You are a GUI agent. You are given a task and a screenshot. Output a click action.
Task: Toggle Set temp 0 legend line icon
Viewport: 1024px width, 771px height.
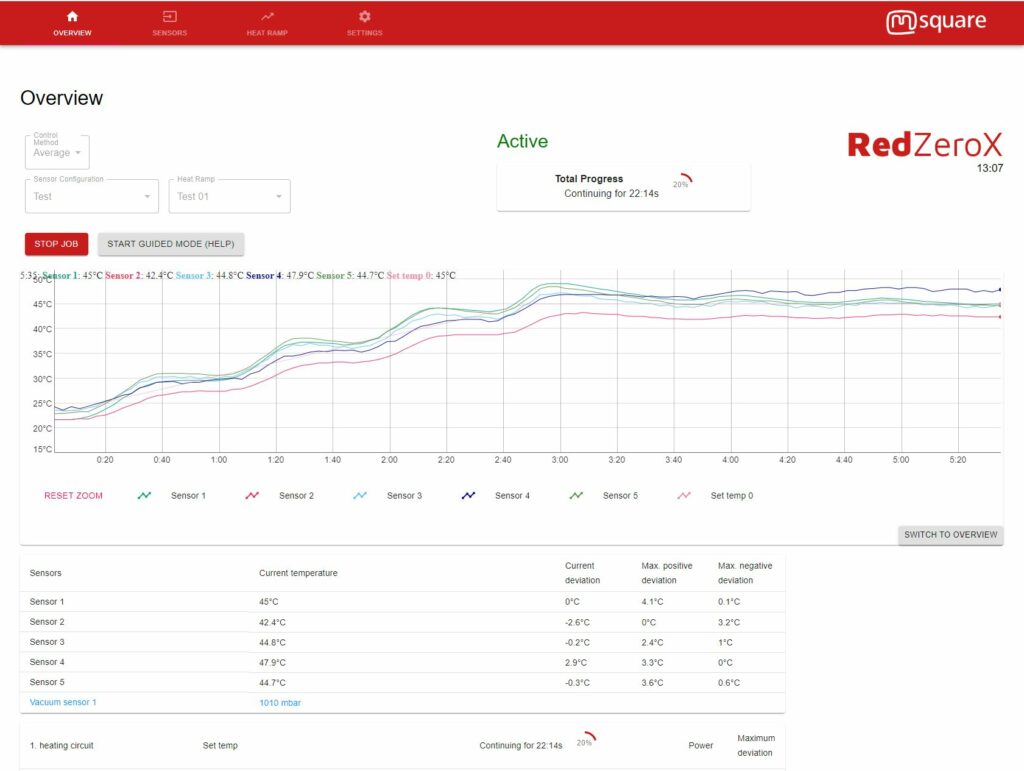(684, 496)
